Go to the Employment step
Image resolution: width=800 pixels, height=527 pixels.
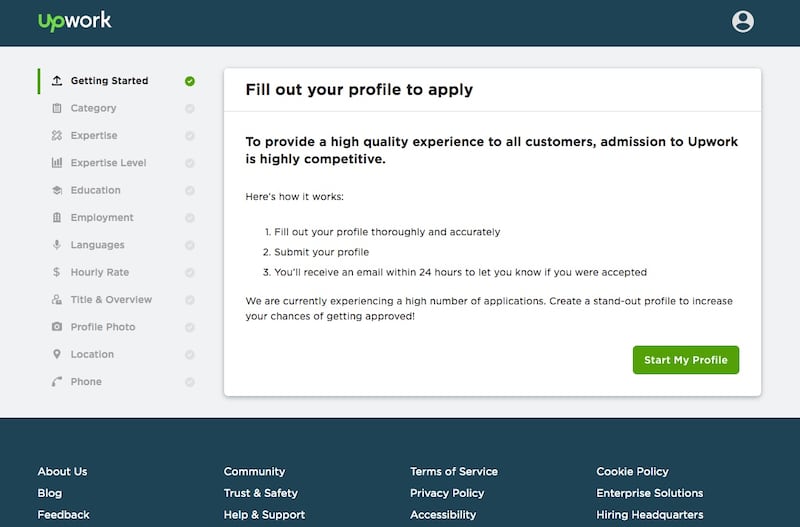click(x=102, y=217)
